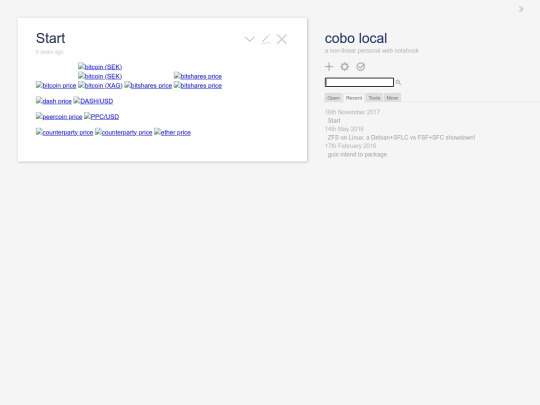Follow the PPC/USD link
This screenshot has height=405, width=540.
[101, 116]
